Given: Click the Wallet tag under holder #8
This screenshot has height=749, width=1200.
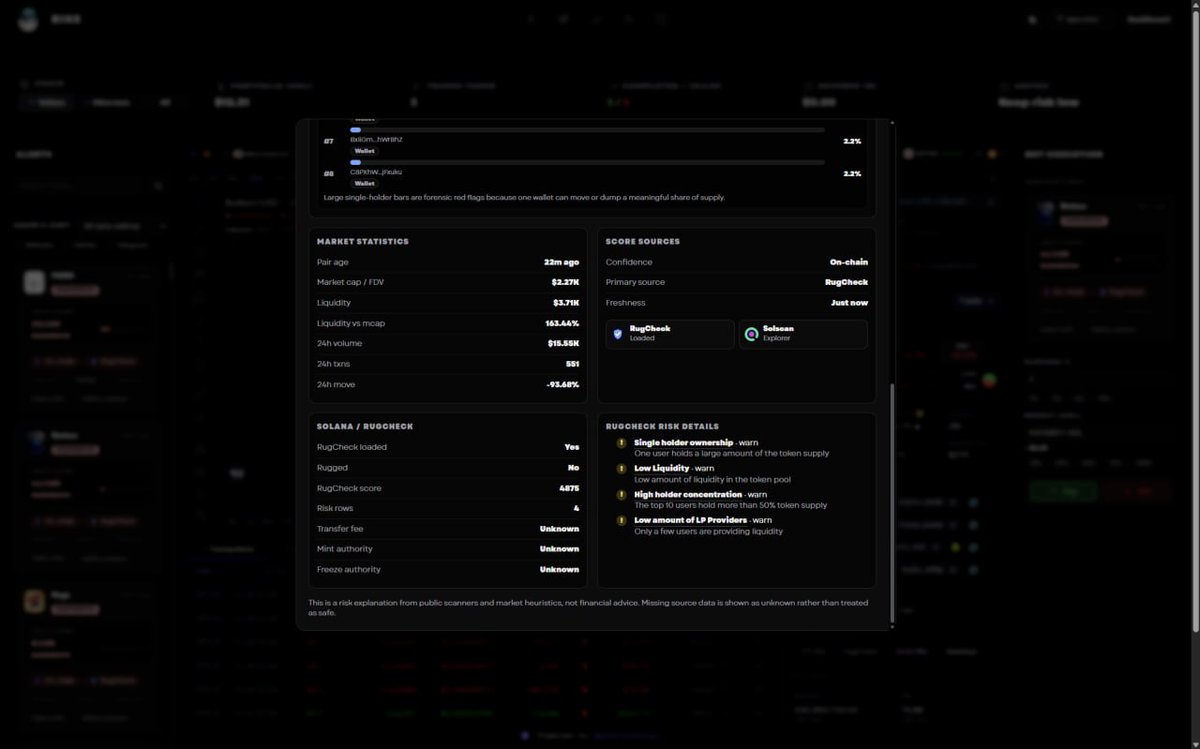Looking at the screenshot, I should 364,183.
